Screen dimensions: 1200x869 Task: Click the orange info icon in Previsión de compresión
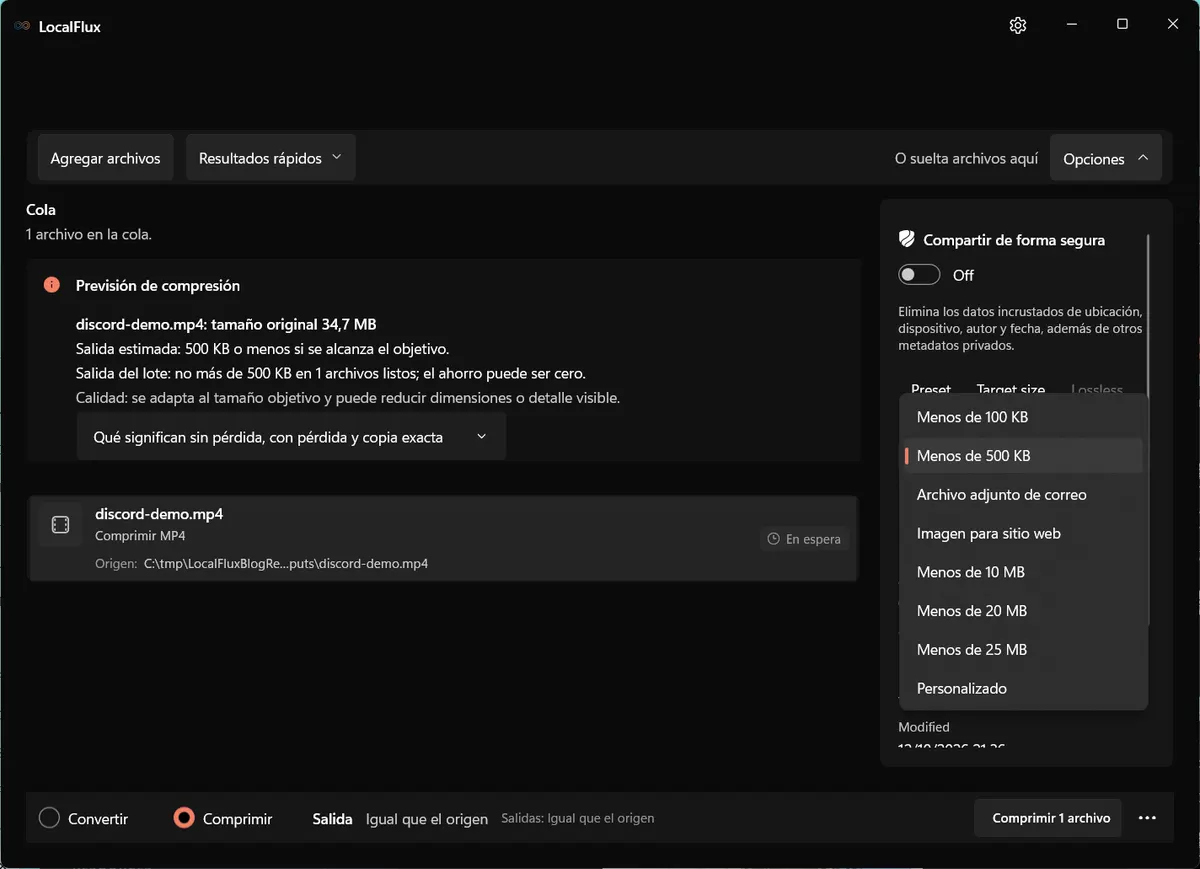[52, 285]
